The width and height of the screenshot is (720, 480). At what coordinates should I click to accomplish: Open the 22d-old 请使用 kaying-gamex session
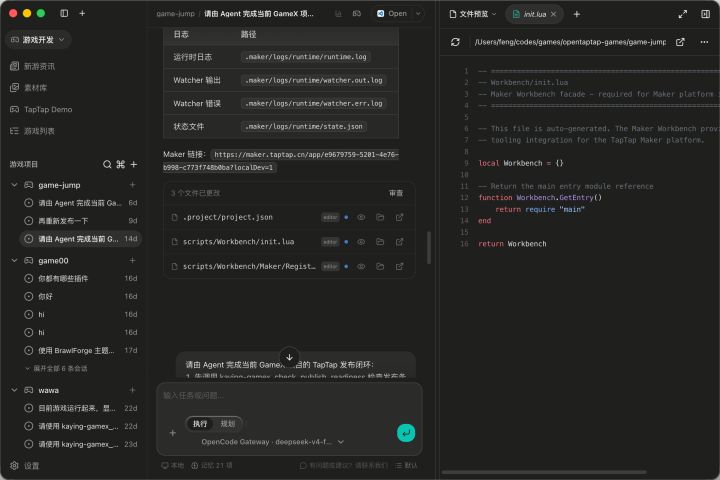(81, 426)
